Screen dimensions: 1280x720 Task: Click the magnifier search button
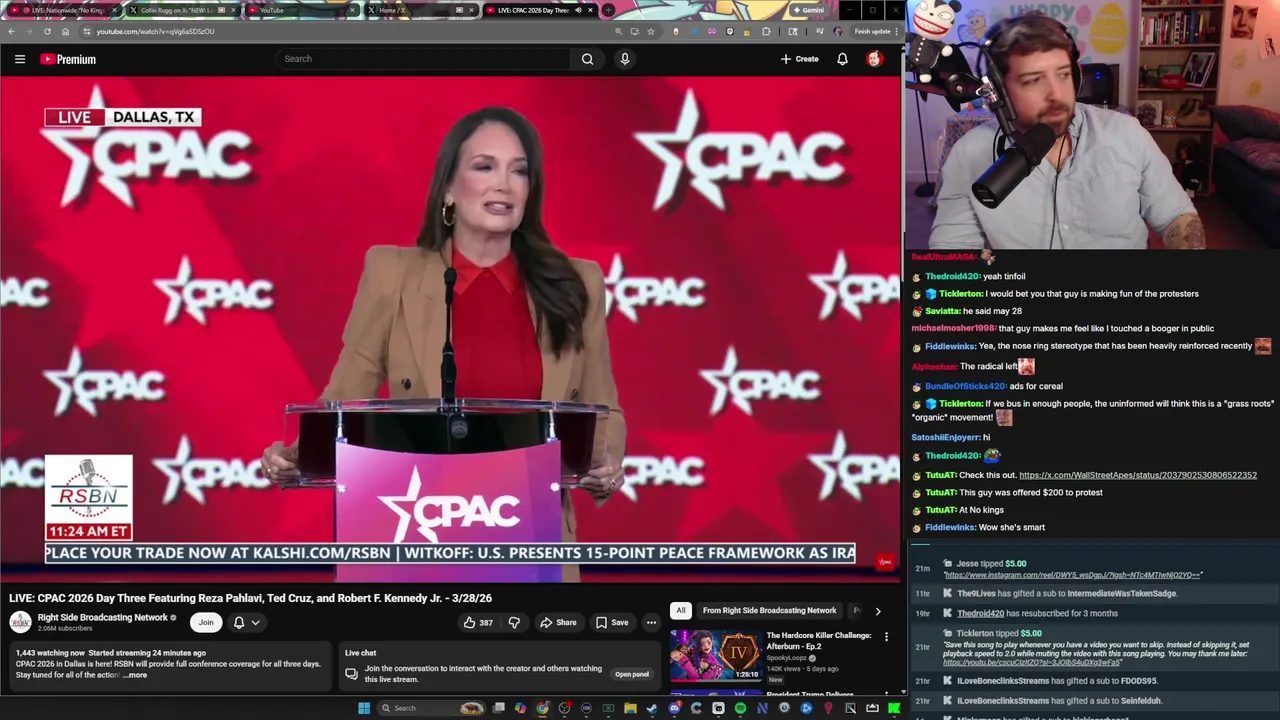(588, 59)
